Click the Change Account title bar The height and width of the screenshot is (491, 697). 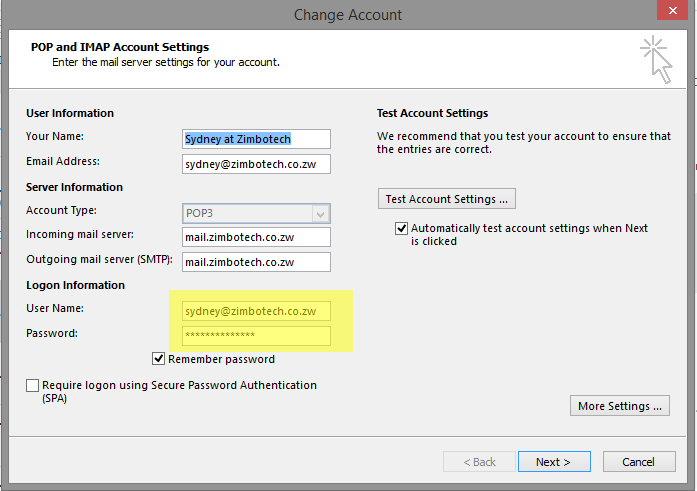[x=347, y=14]
